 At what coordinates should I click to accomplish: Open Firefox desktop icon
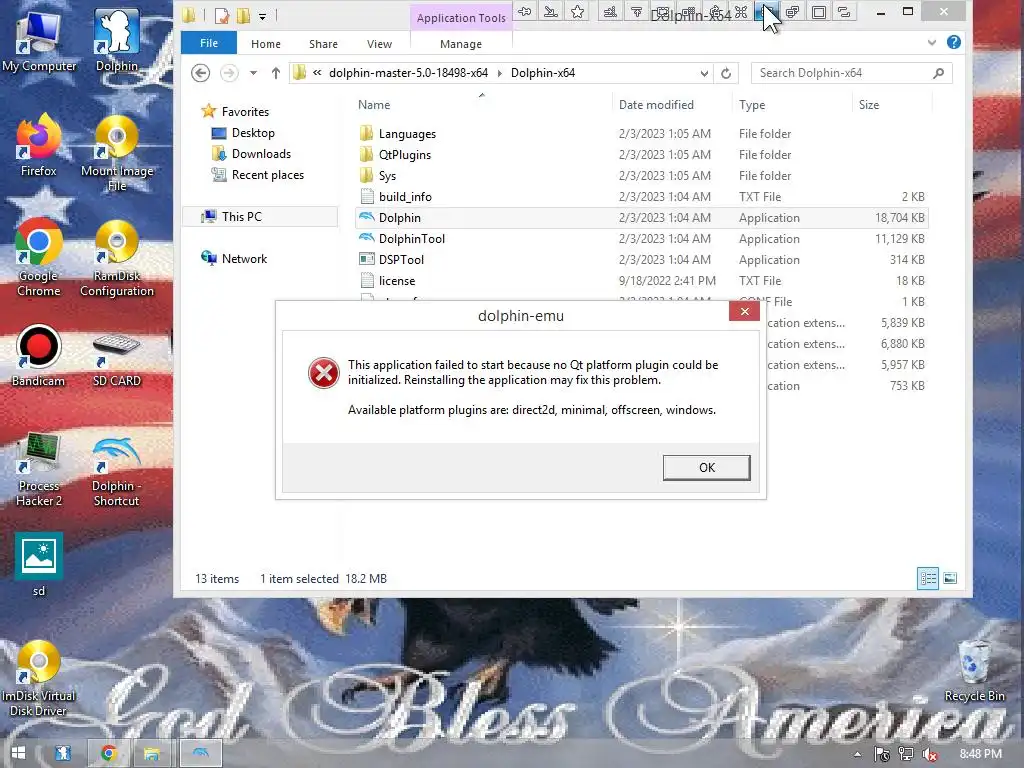tap(39, 145)
